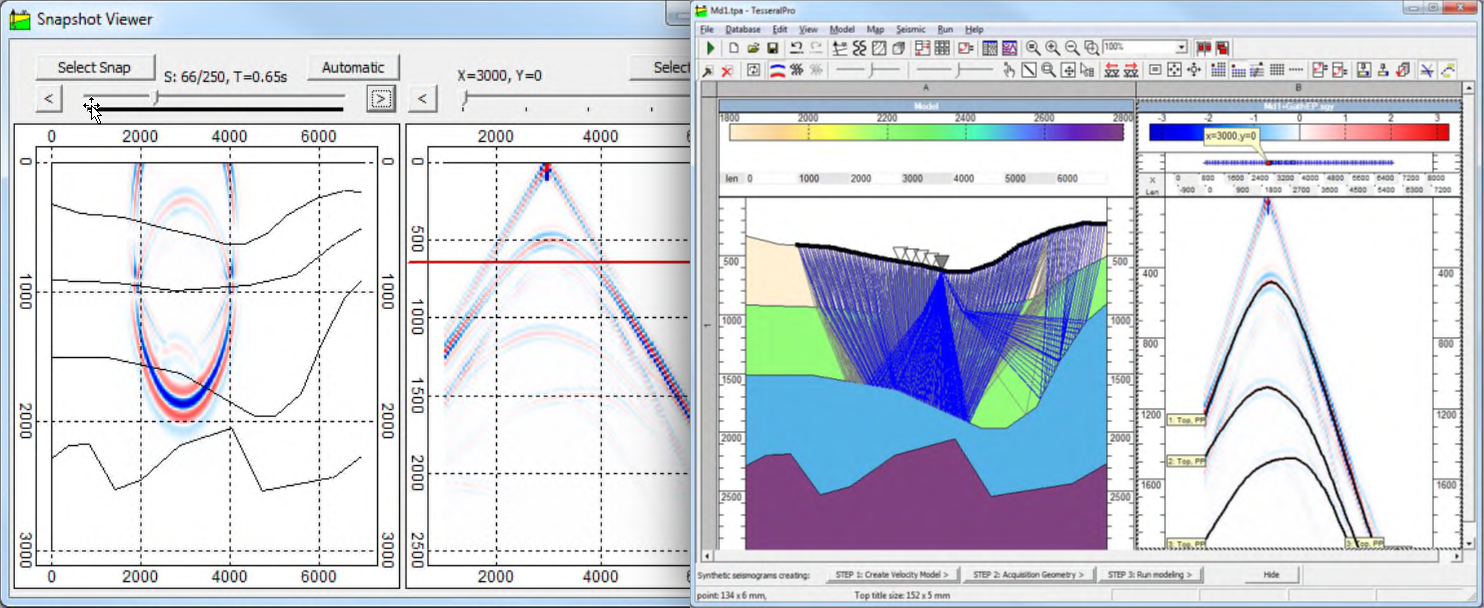The width and height of the screenshot is (1484, 608).
Task: Click the red X delete icon
Action: [x=727, y=71]
